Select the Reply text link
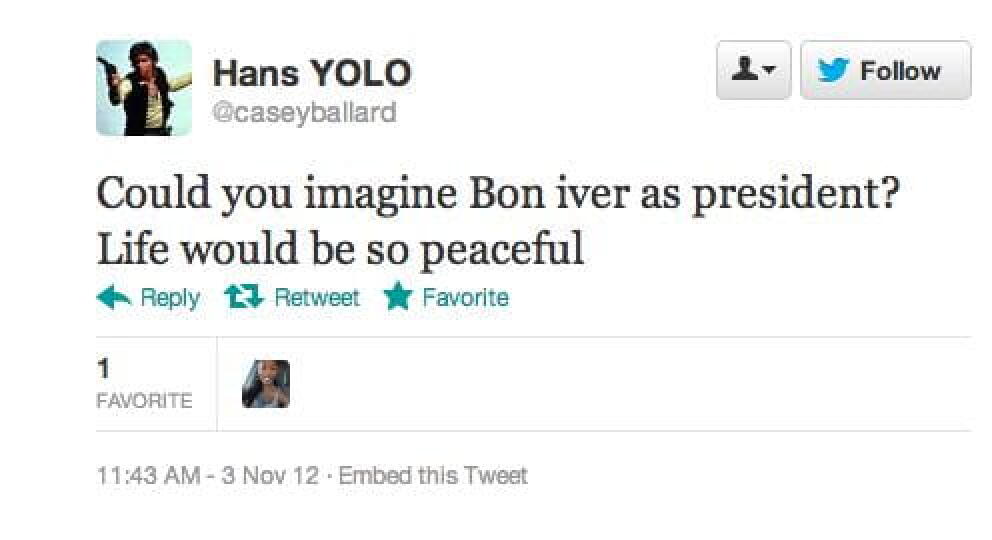992x540 pixels. click(170, 298)
